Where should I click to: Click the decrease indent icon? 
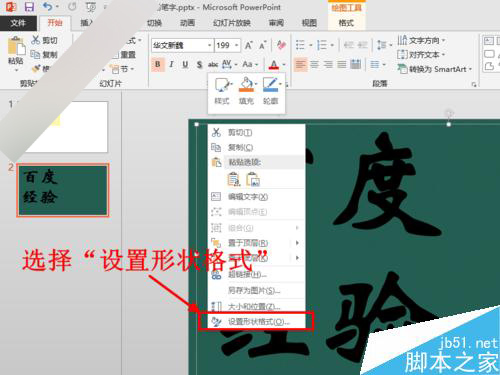(x=348, y=45)
